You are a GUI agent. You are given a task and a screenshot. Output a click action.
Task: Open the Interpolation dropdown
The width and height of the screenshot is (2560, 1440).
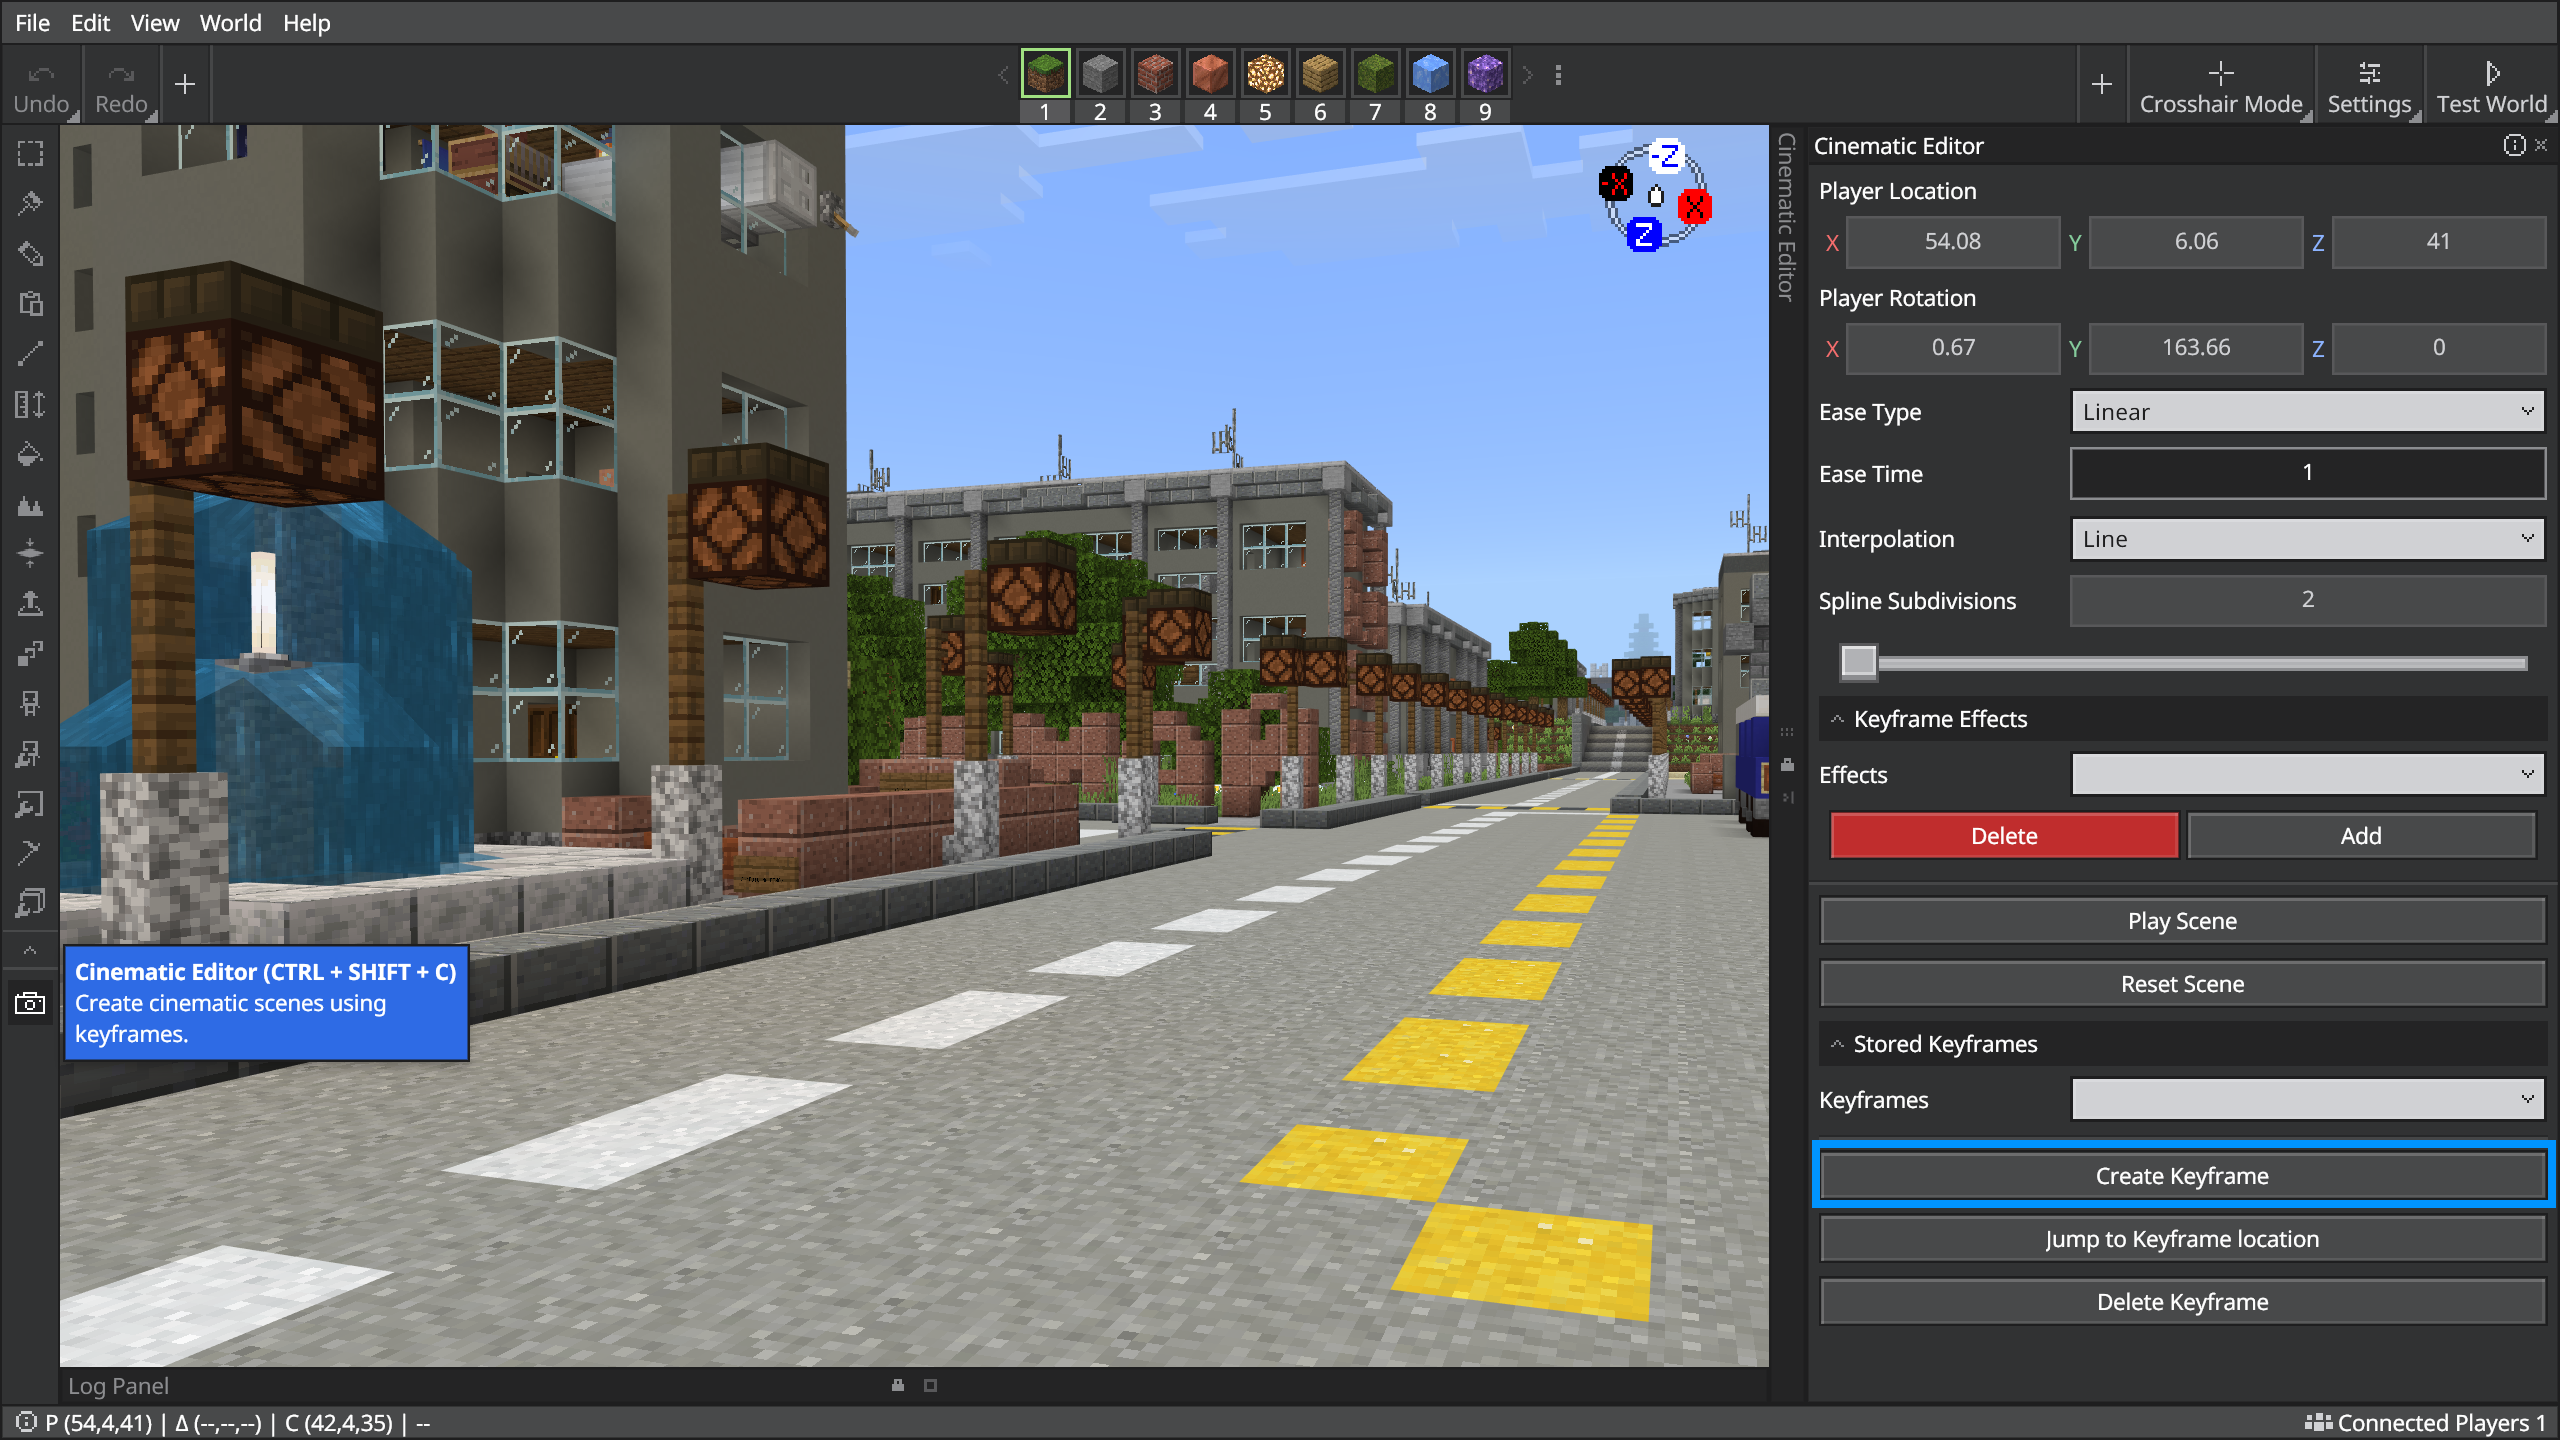click(2307, 539)
